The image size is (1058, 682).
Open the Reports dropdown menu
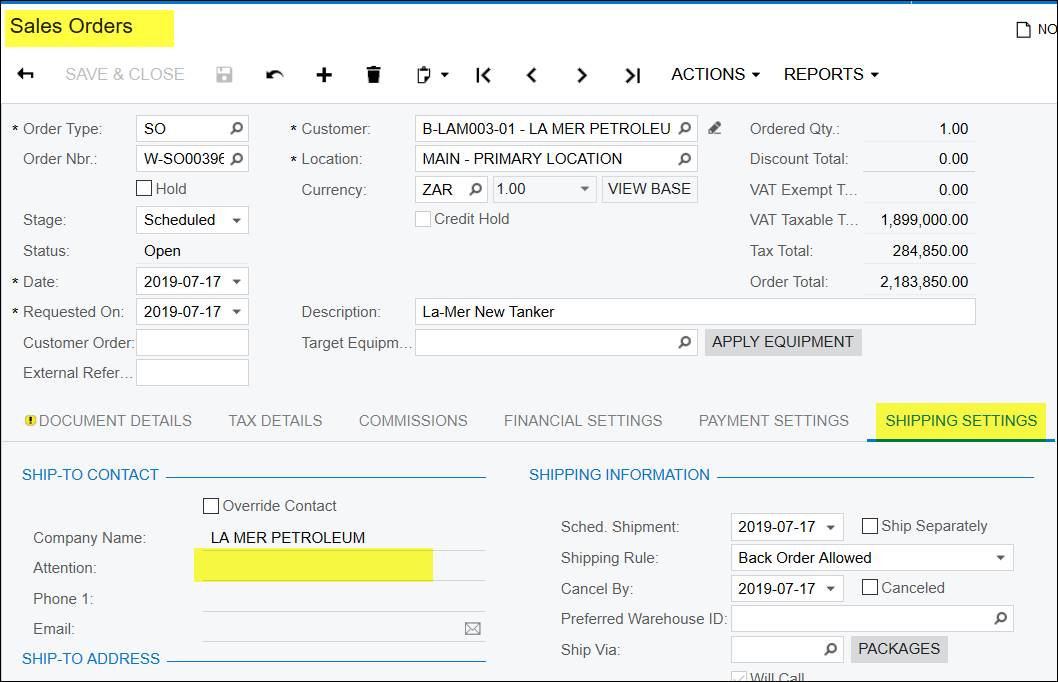point(830,75)
